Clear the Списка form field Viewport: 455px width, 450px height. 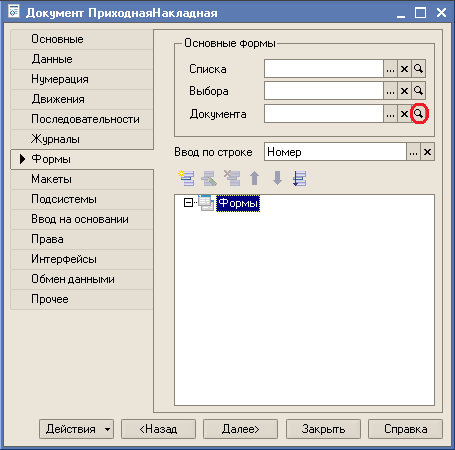(404, 69)
